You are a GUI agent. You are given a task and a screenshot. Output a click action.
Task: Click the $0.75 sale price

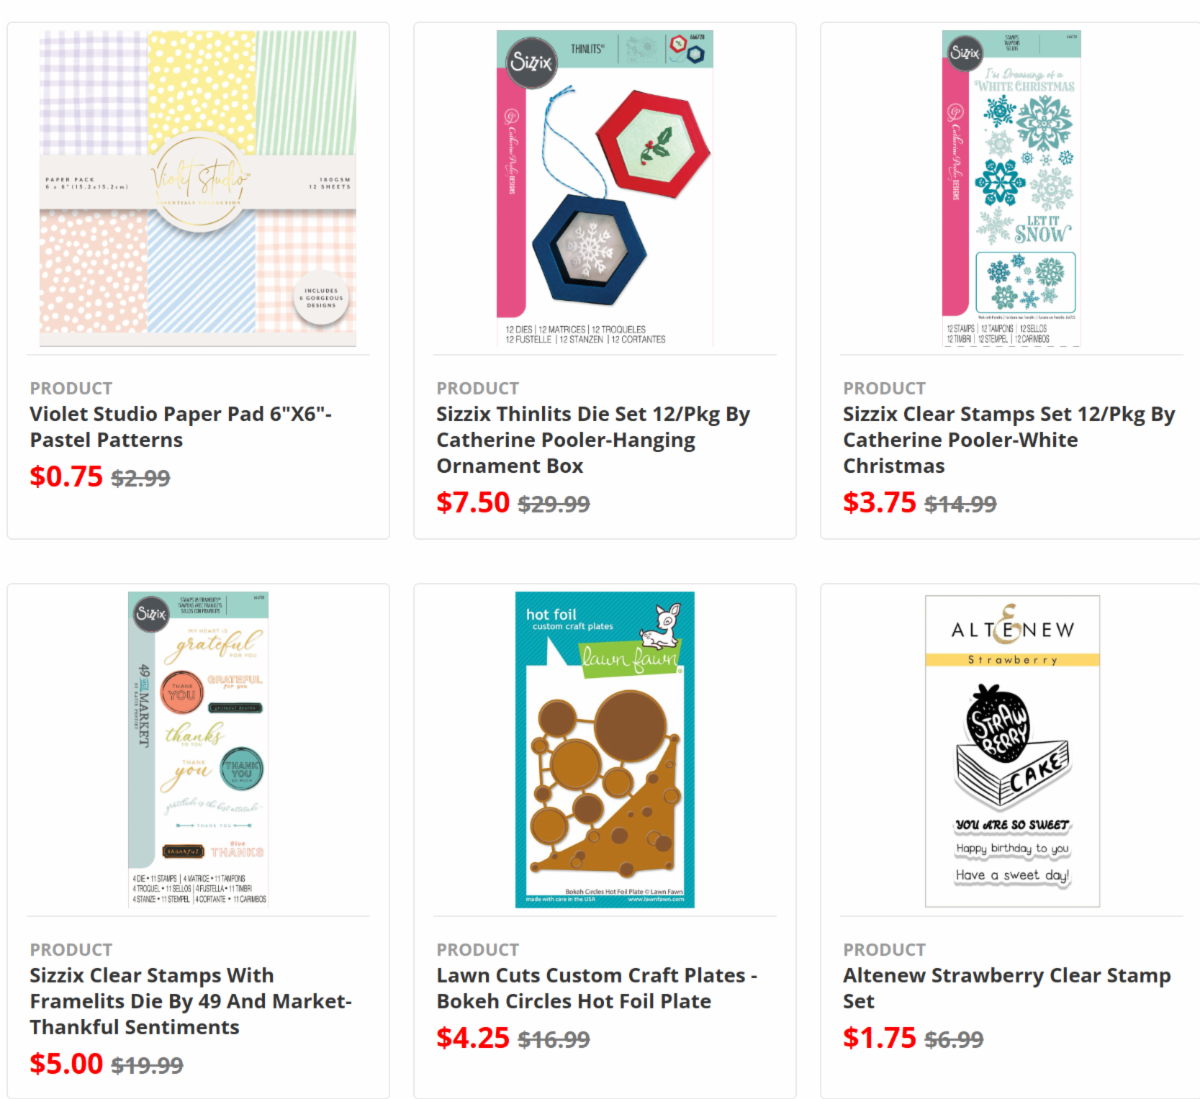[66, 477]
